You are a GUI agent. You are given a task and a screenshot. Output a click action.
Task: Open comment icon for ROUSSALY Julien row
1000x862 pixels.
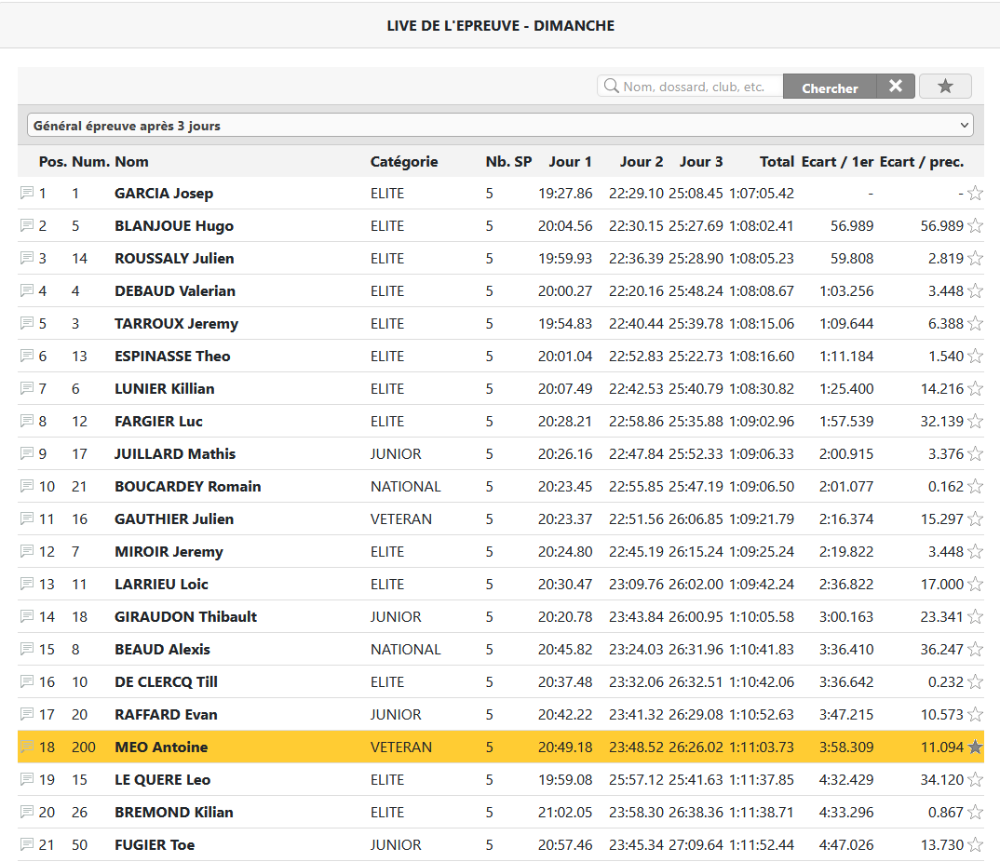(27, 257)
